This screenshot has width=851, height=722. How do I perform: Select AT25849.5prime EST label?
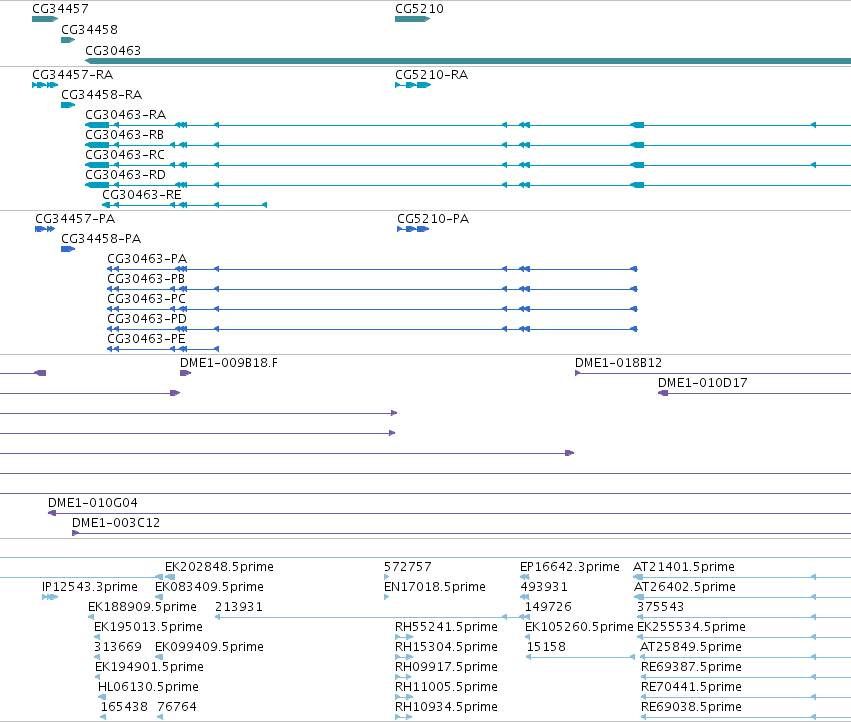point(691,647)
